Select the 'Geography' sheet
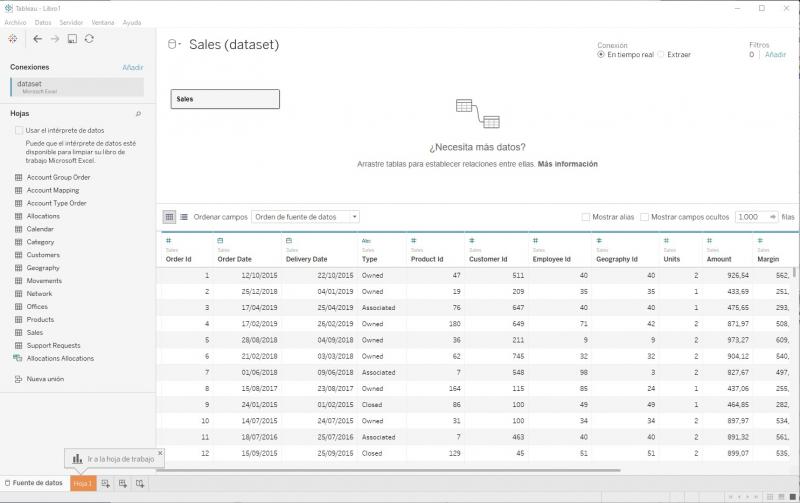Image resolution: width=800 pixels, height=503 pixels. tap(43, 268)
